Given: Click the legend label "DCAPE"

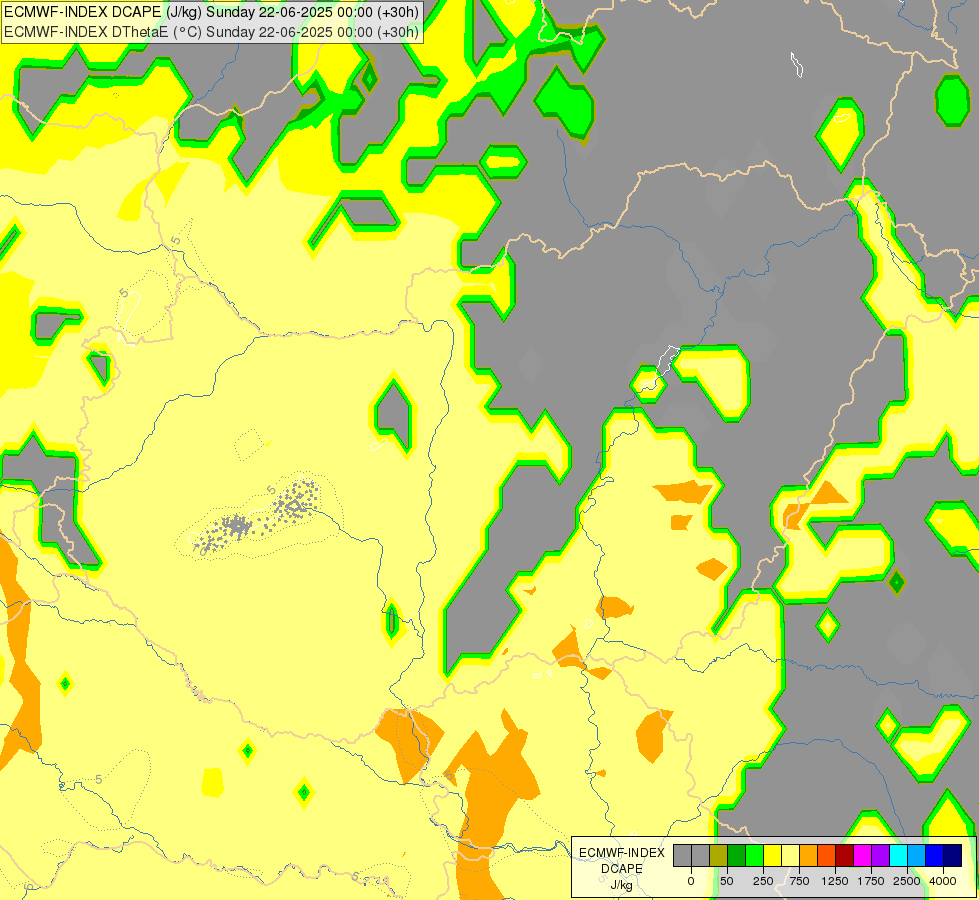Looking at the screenshot, I should [622, 869].
